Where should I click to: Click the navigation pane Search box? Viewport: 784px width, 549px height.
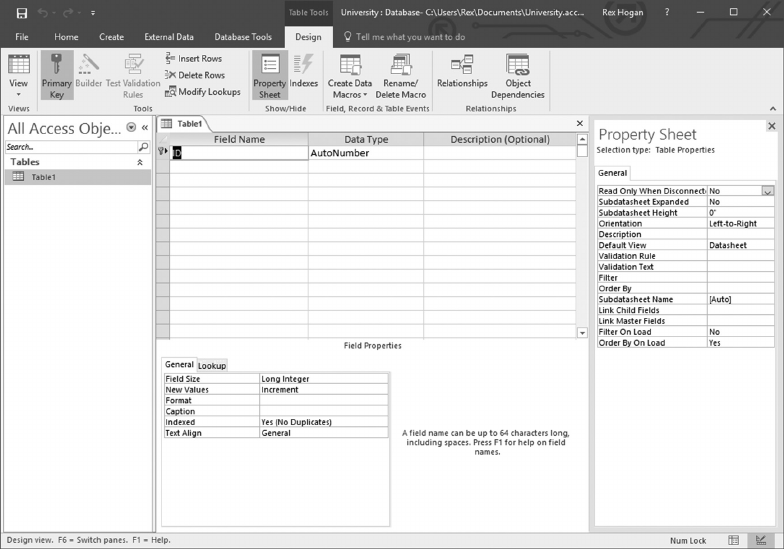coord(70,147)
